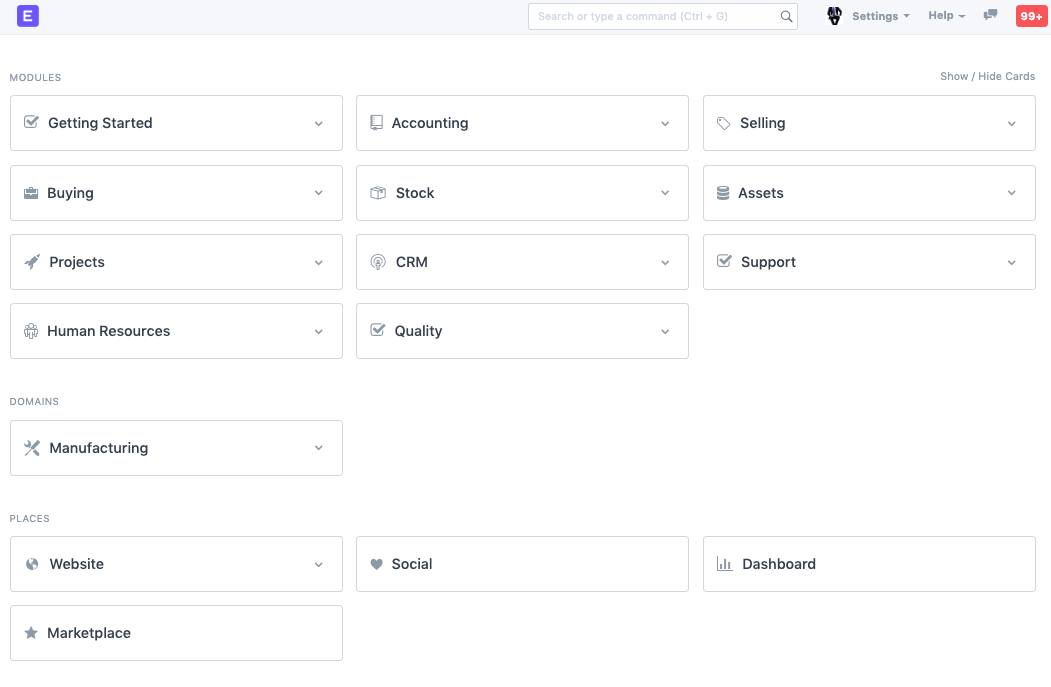1051x687 pixels.
Task: Click the Social heart icon
Action: coord(377,564)
